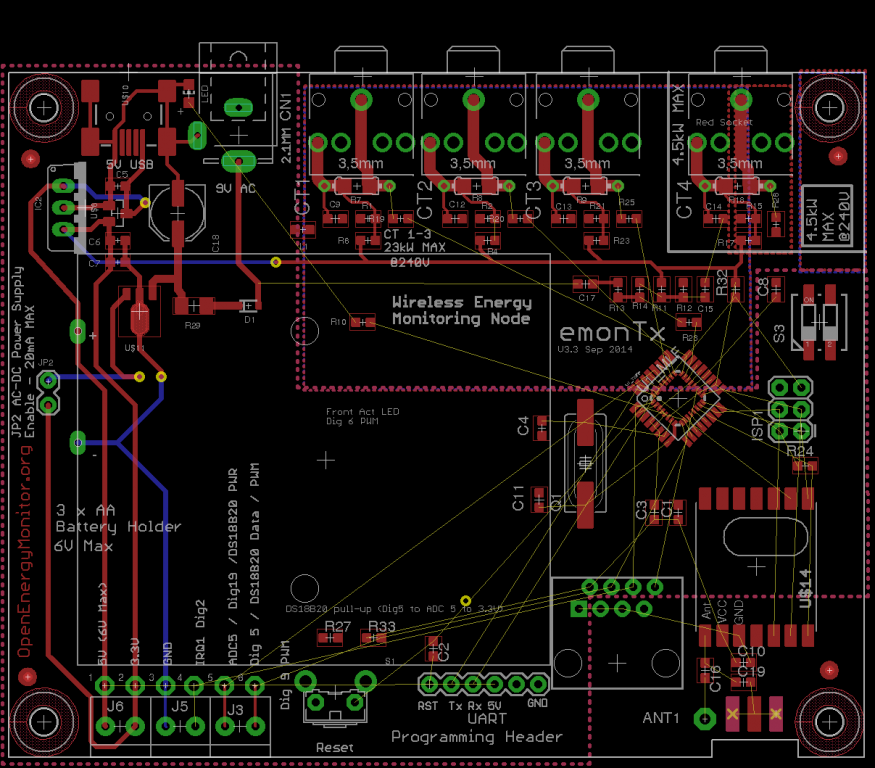Click the large CT3 label
The height and width of the screenshot is (768, 875).
point(533,199)
